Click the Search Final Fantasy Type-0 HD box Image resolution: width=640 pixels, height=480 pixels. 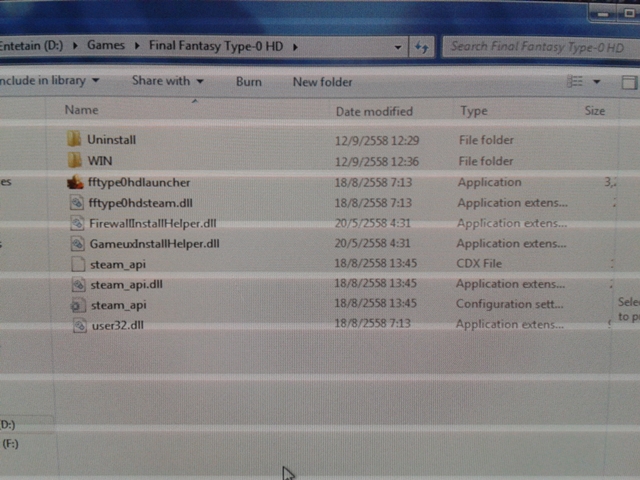click(x=535, y=46)
